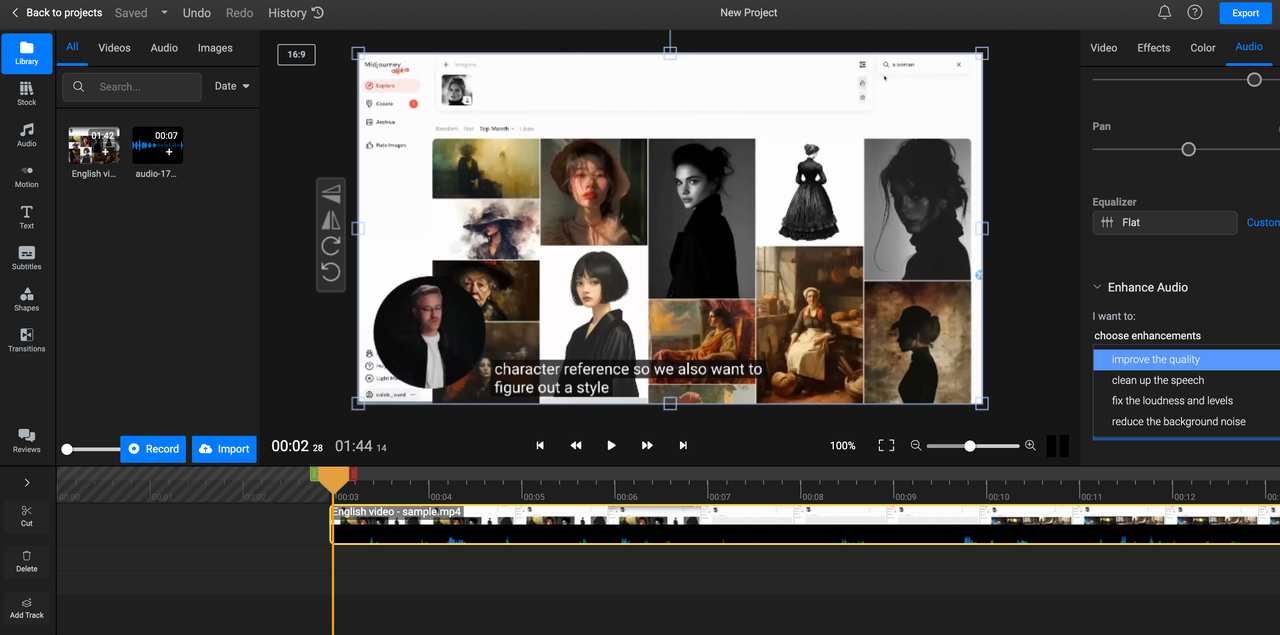The height and width of the screenshot is (635, 1280).
Task: Open the Motion panel
Action: pos(27,176)
